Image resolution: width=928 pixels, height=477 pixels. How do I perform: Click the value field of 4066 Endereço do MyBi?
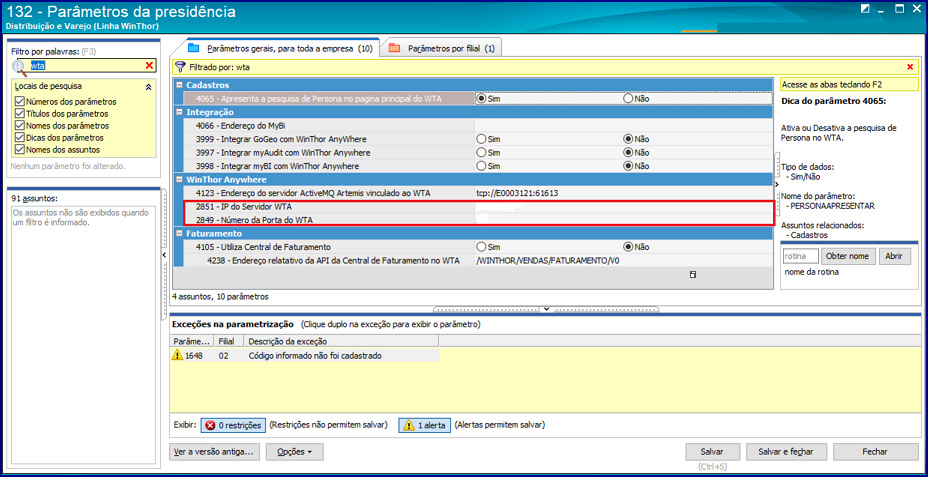coord(623,125)
